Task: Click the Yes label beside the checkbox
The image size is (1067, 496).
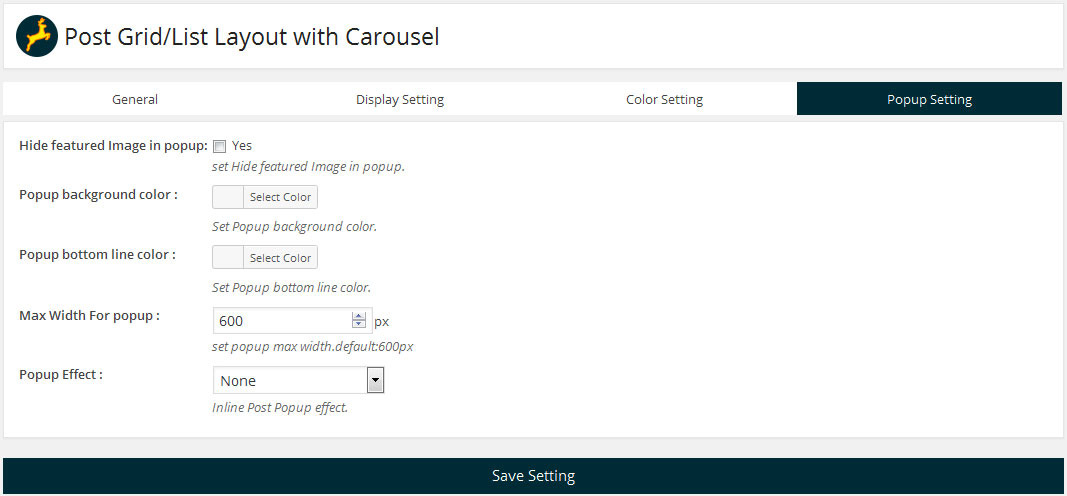Action: [242, 146]
